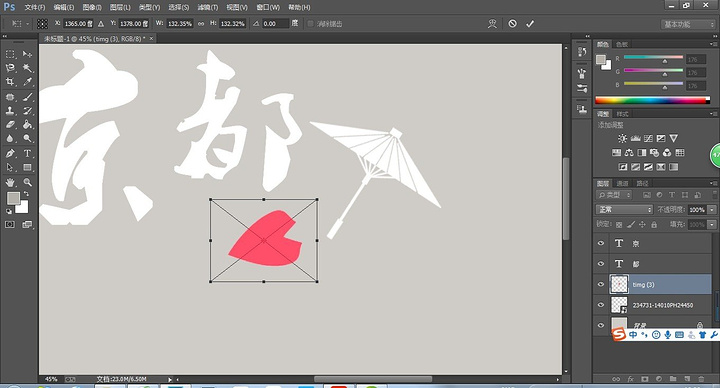Viewport: 720px width, 388px height.
Task: Select the Dodge tool
Action: (28, 138)
